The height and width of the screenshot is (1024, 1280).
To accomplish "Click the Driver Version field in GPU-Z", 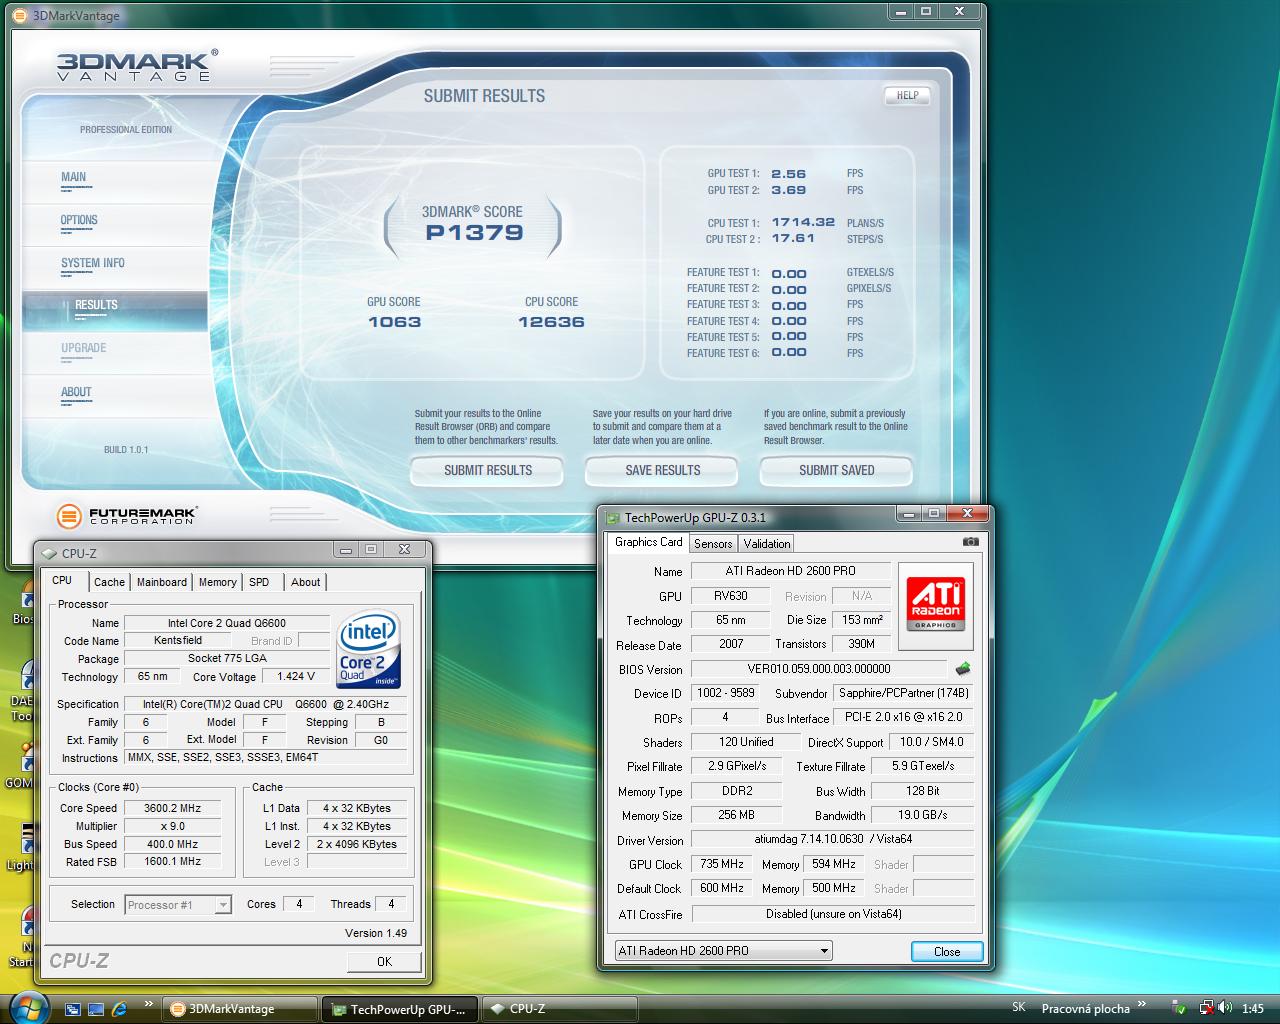I will click(x=833, y=839).
